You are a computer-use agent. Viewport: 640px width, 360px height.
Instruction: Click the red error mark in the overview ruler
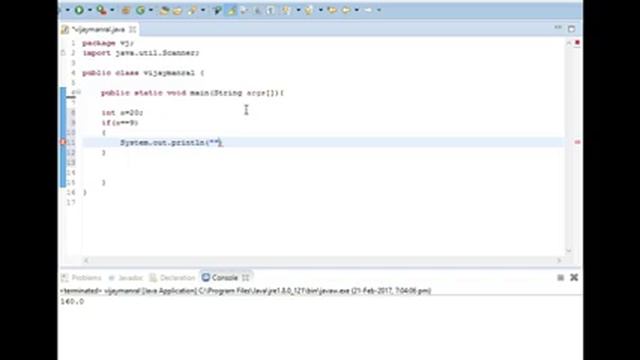click(577, 142)
